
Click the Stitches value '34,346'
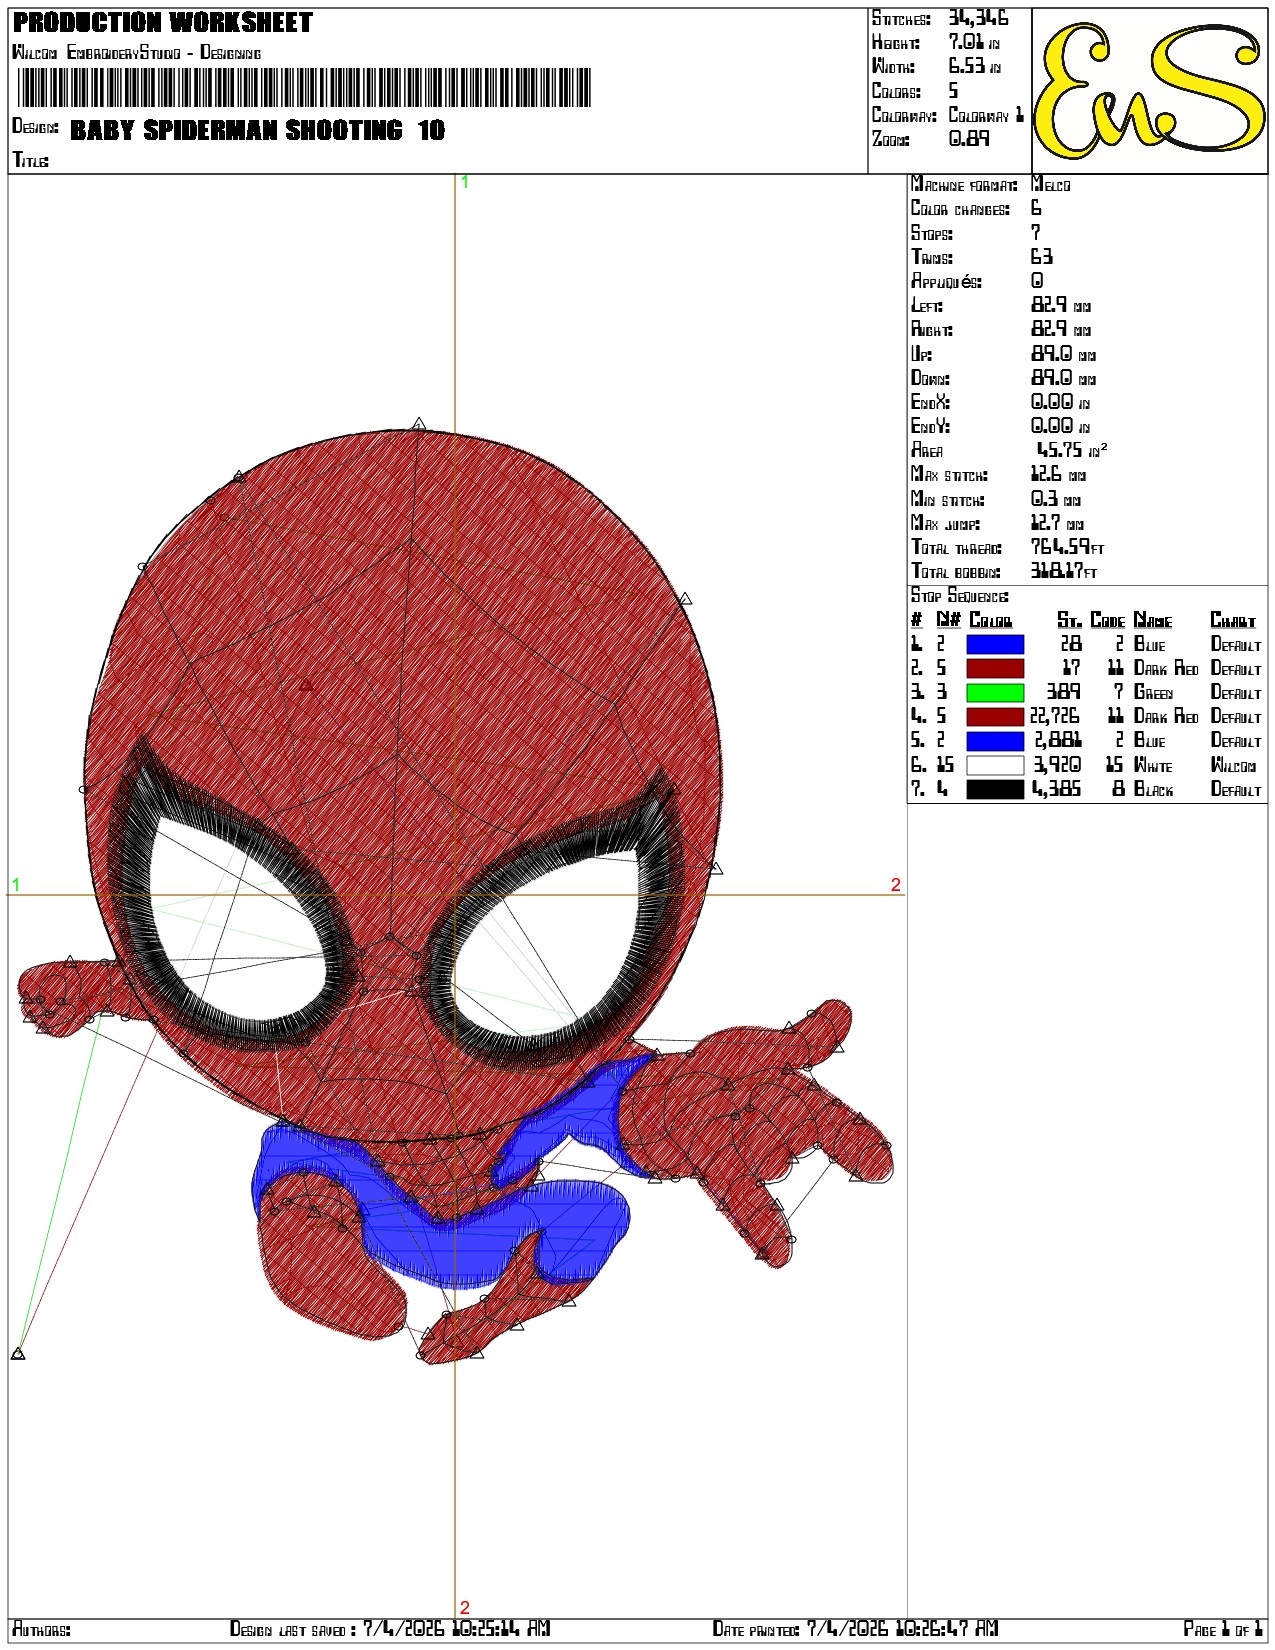978,18
